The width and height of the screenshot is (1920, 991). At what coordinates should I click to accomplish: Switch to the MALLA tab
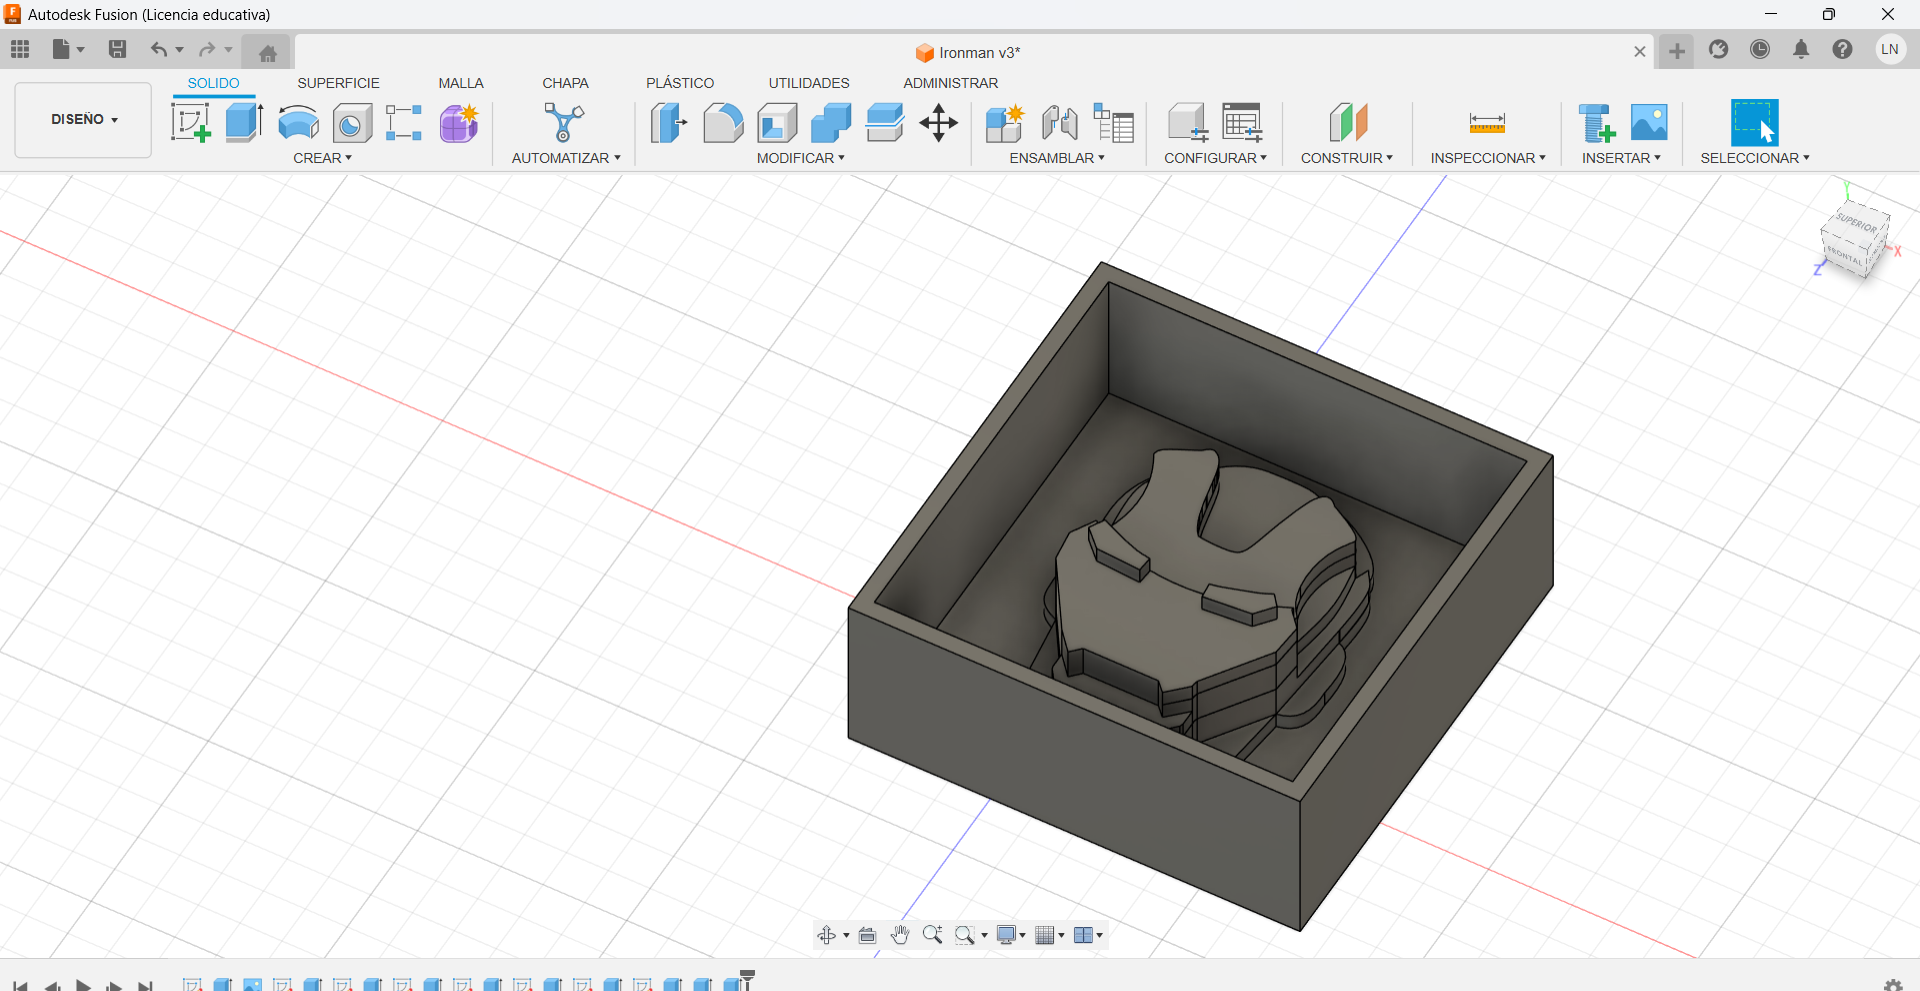coord(461,83)
